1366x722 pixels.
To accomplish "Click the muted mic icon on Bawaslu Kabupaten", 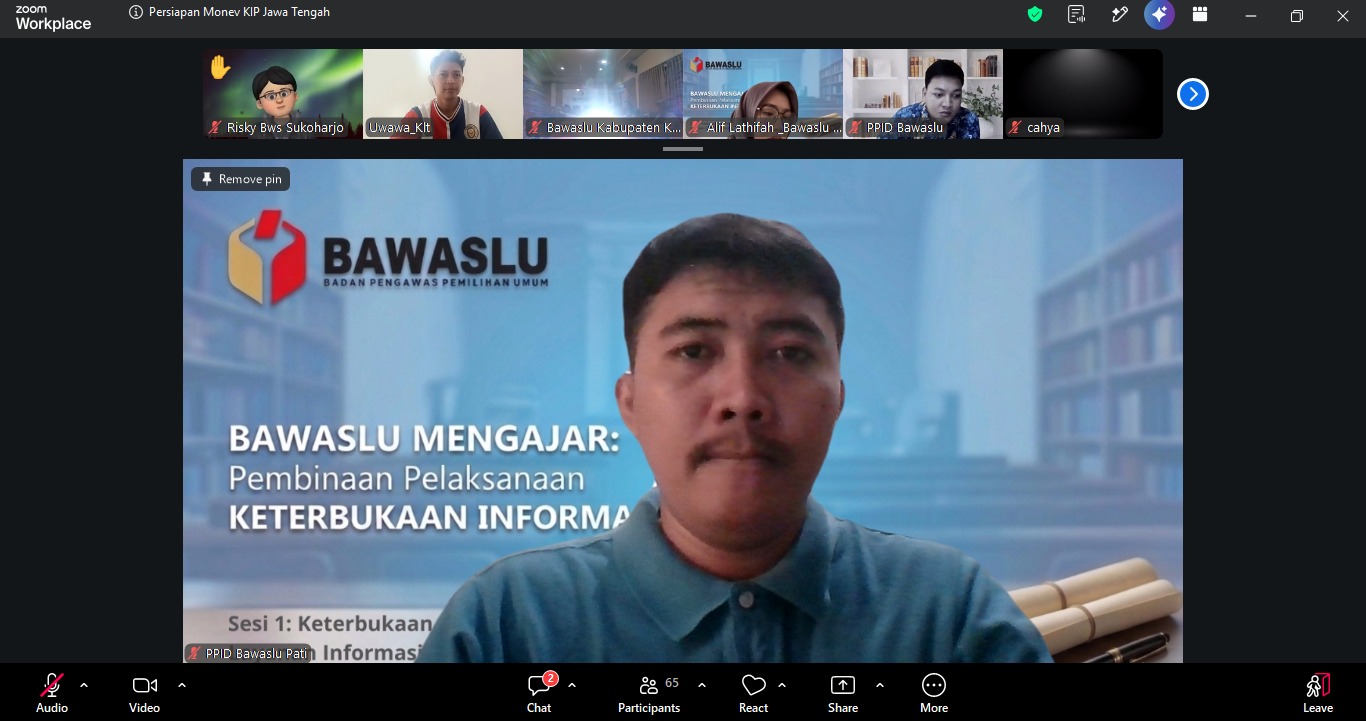I will click(535, 128).
